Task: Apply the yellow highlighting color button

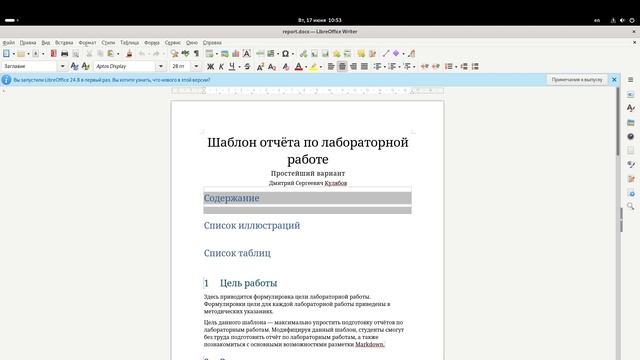Action: [313, 66]
